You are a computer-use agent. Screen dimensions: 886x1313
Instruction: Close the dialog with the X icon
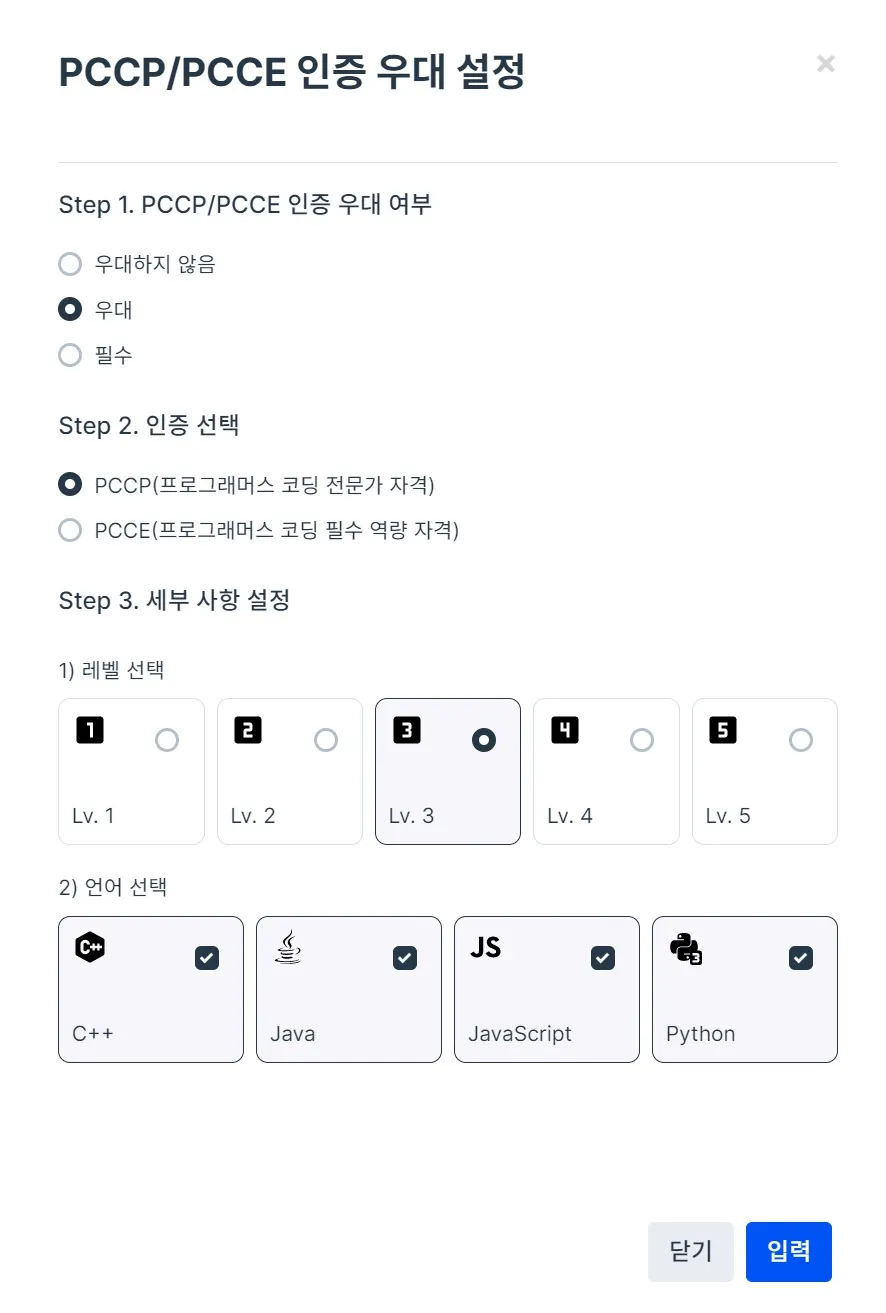click(x=826, y=64)
